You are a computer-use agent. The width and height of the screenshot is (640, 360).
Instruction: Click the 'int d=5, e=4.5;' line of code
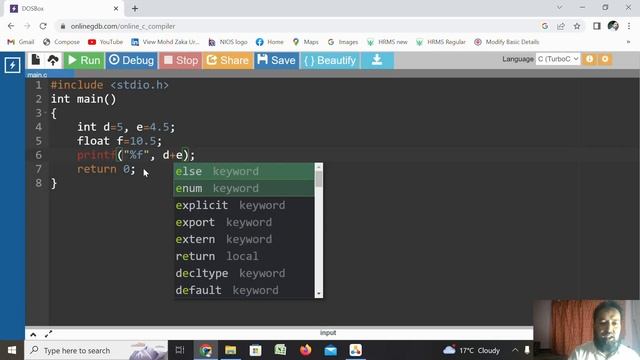tap(126, 127)
